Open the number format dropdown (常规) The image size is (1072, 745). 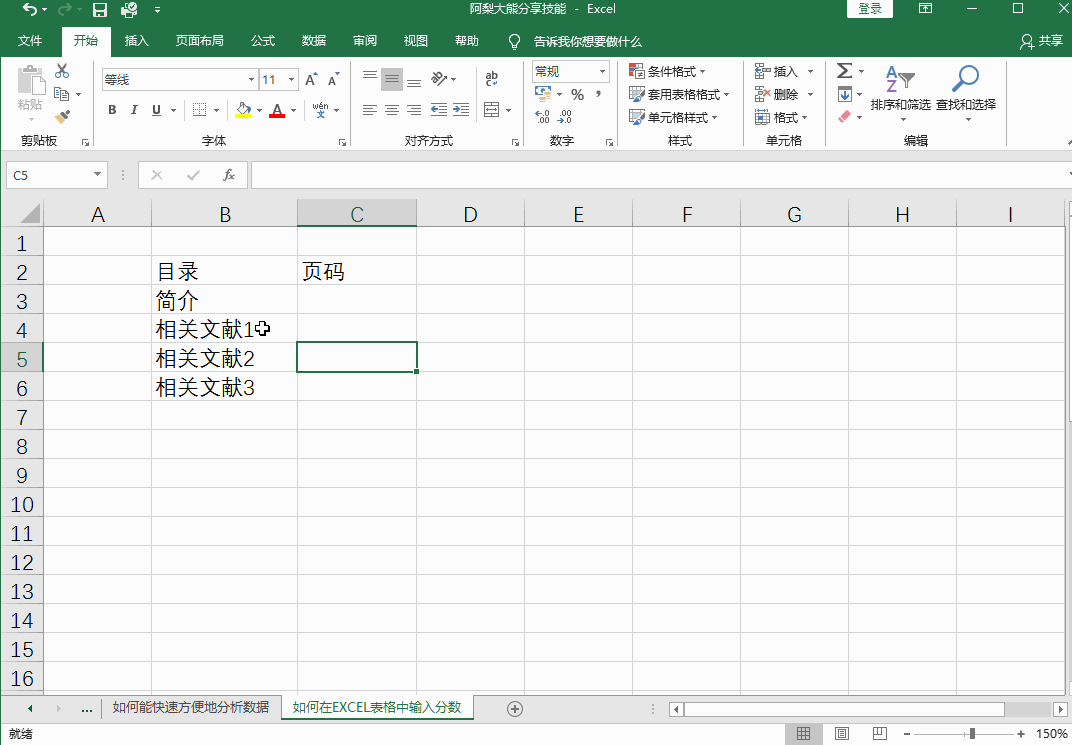602,71
